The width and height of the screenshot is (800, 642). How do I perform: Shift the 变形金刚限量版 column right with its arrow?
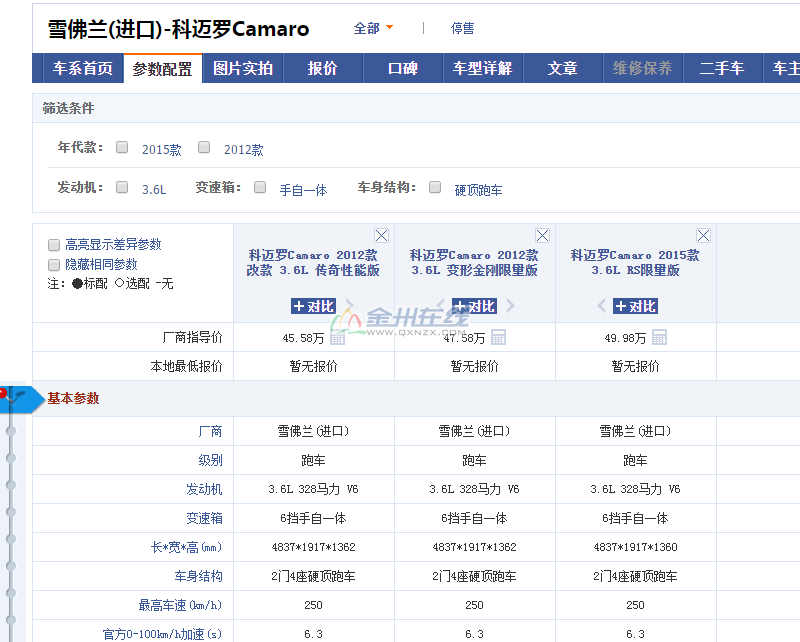coord(511,306)
